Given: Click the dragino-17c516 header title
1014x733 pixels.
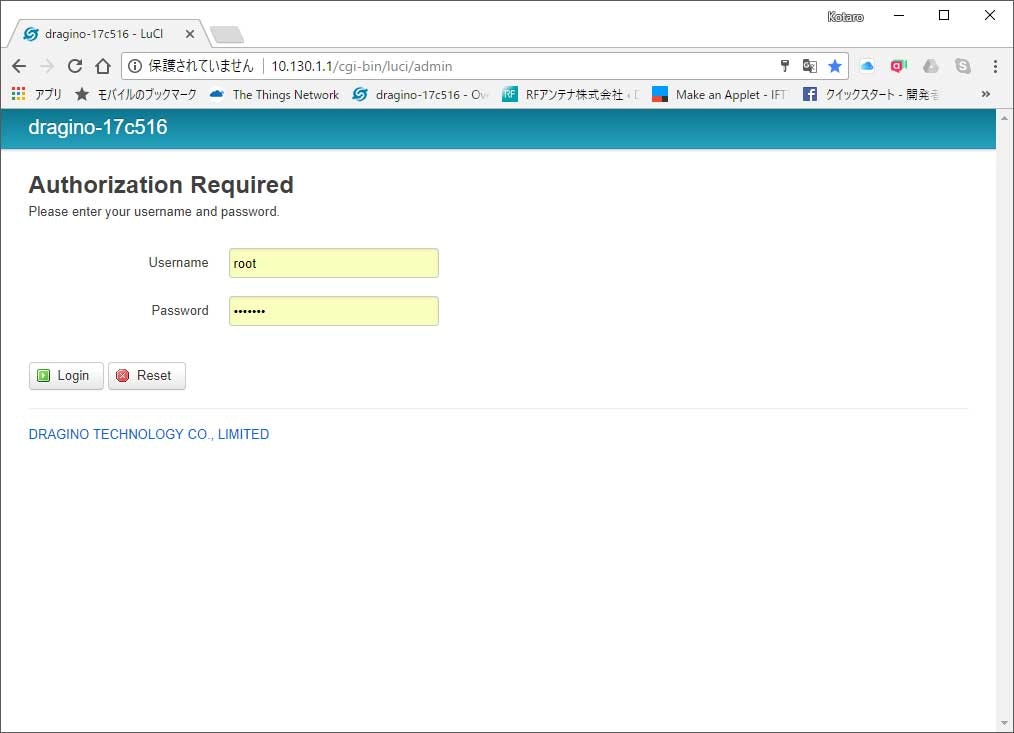Looking at the screenshot, I should click(x=98, y=127).
